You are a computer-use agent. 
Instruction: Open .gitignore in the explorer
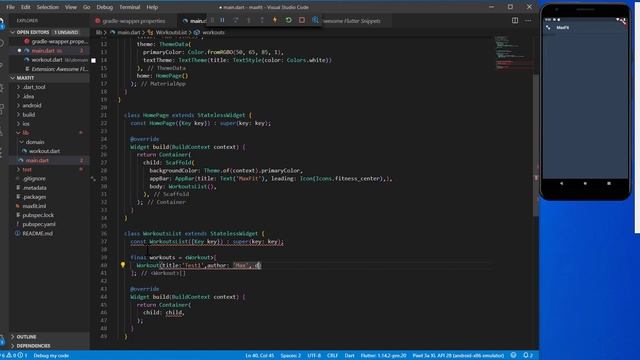pyautogui.click(x=34, y=178)
